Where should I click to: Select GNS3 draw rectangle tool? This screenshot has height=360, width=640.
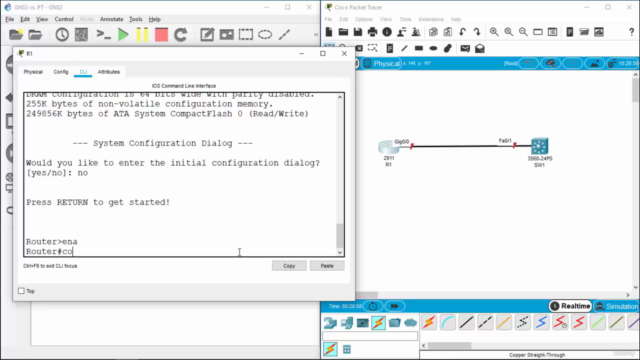(x=246, y=35)
